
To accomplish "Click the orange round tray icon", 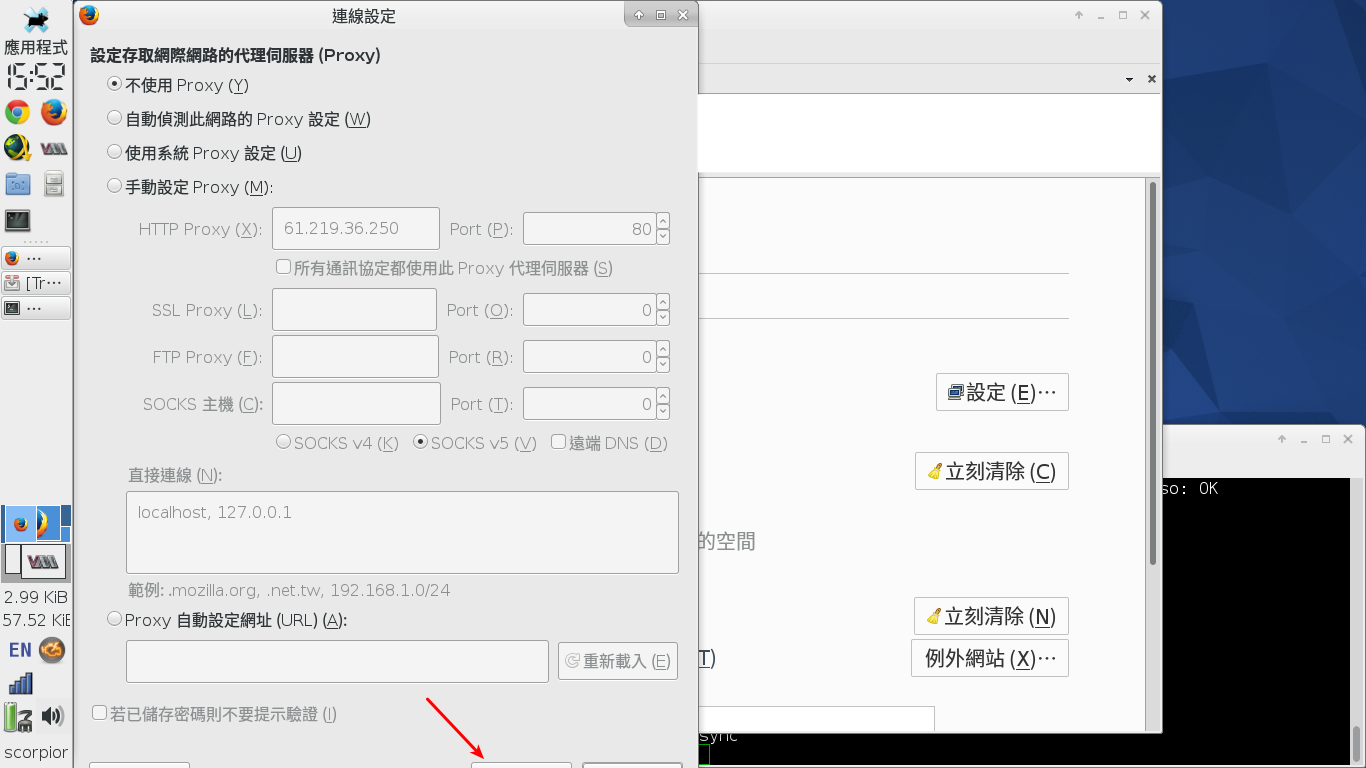I will coord(52,650).
